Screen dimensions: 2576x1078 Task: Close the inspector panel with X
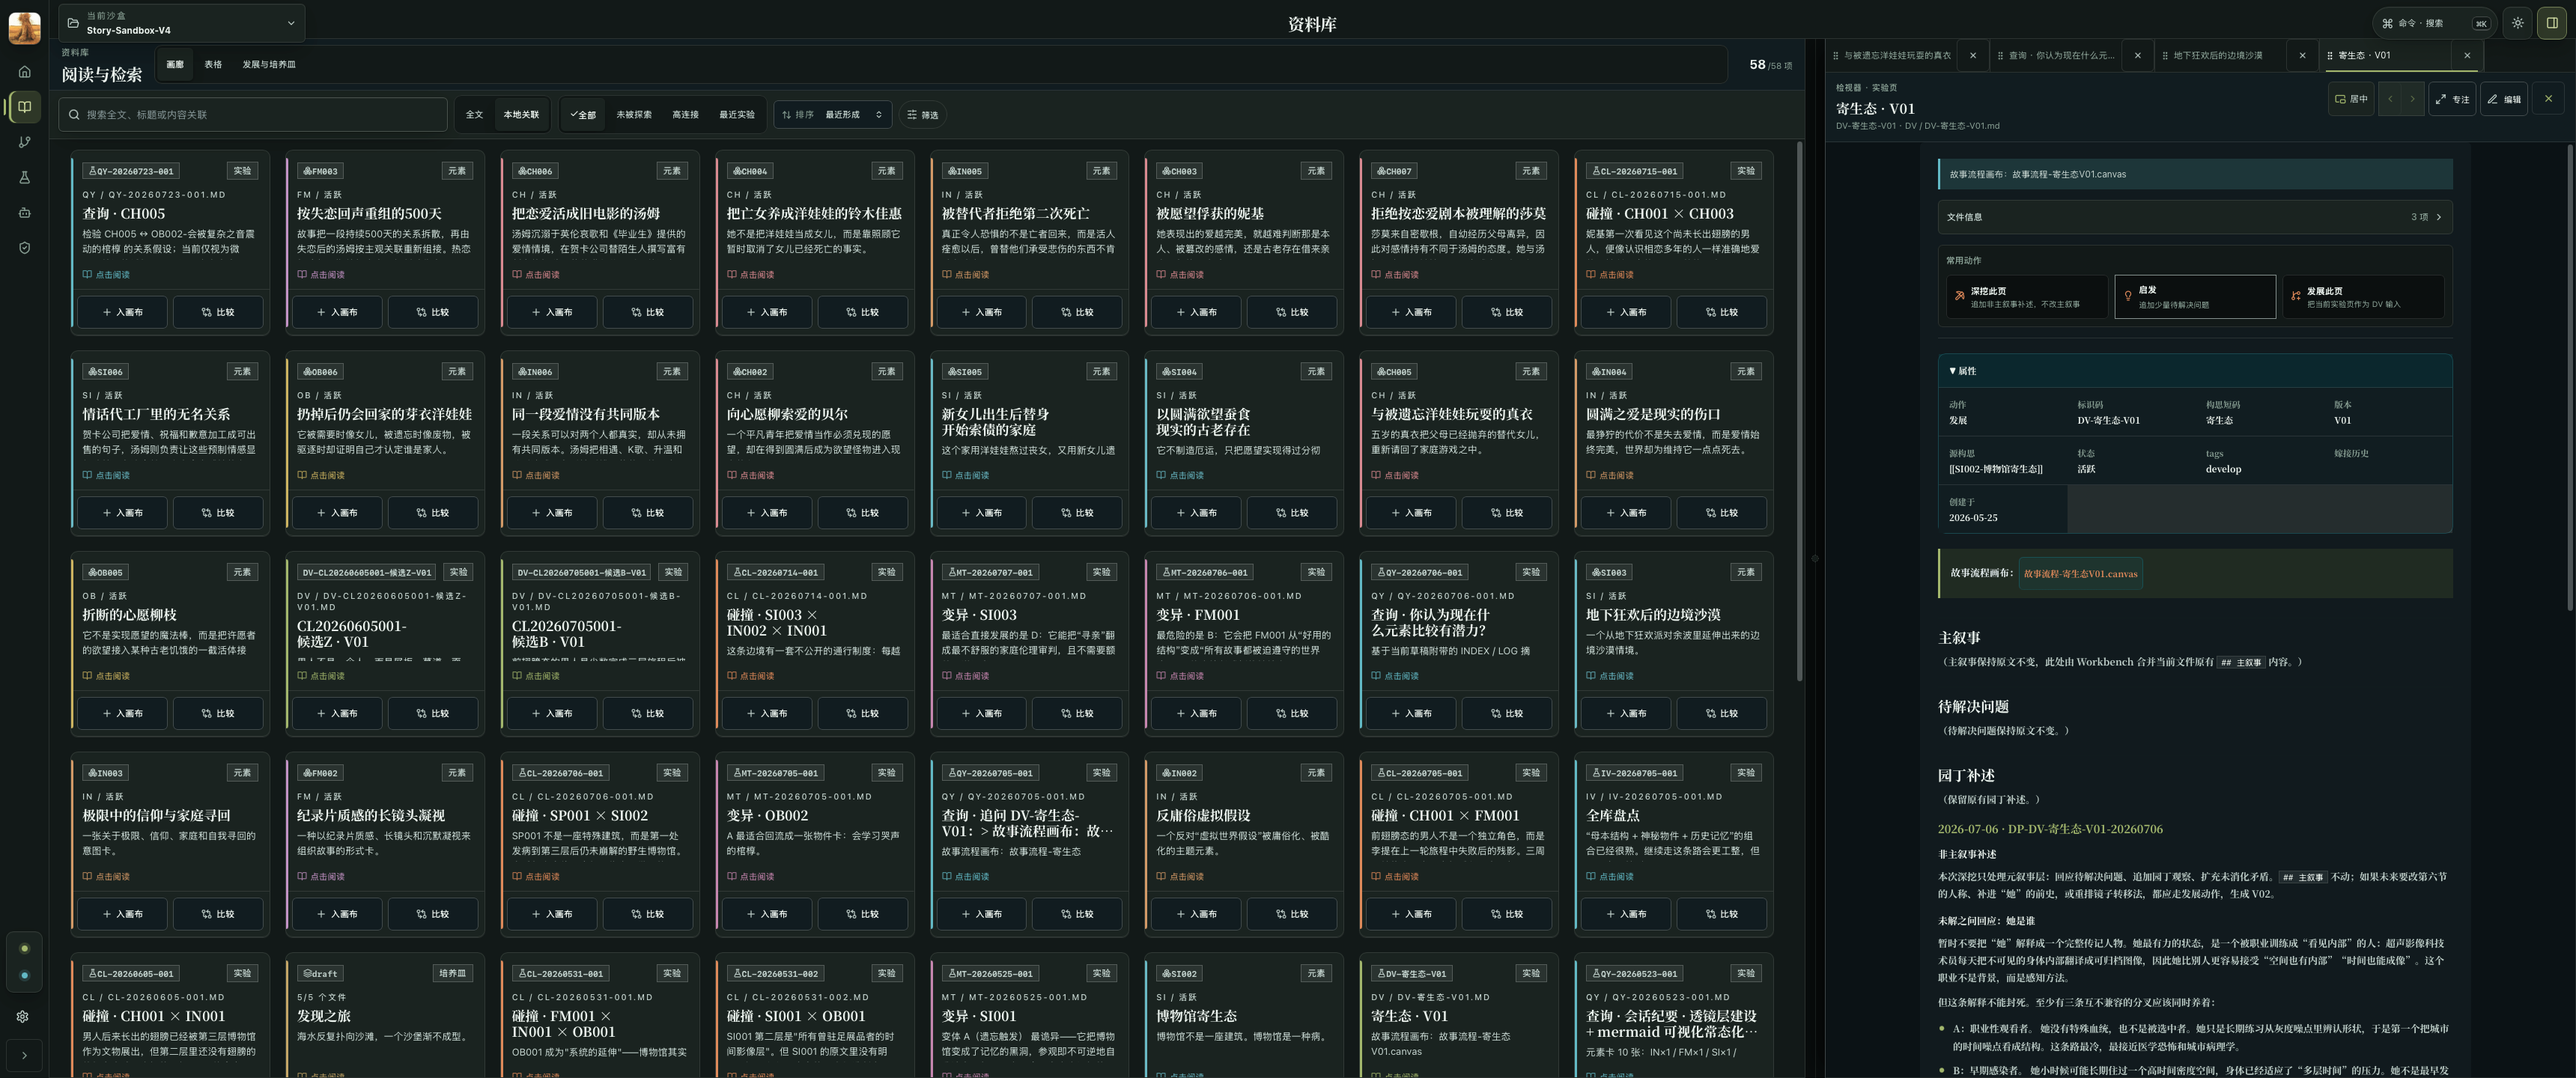2548,99
